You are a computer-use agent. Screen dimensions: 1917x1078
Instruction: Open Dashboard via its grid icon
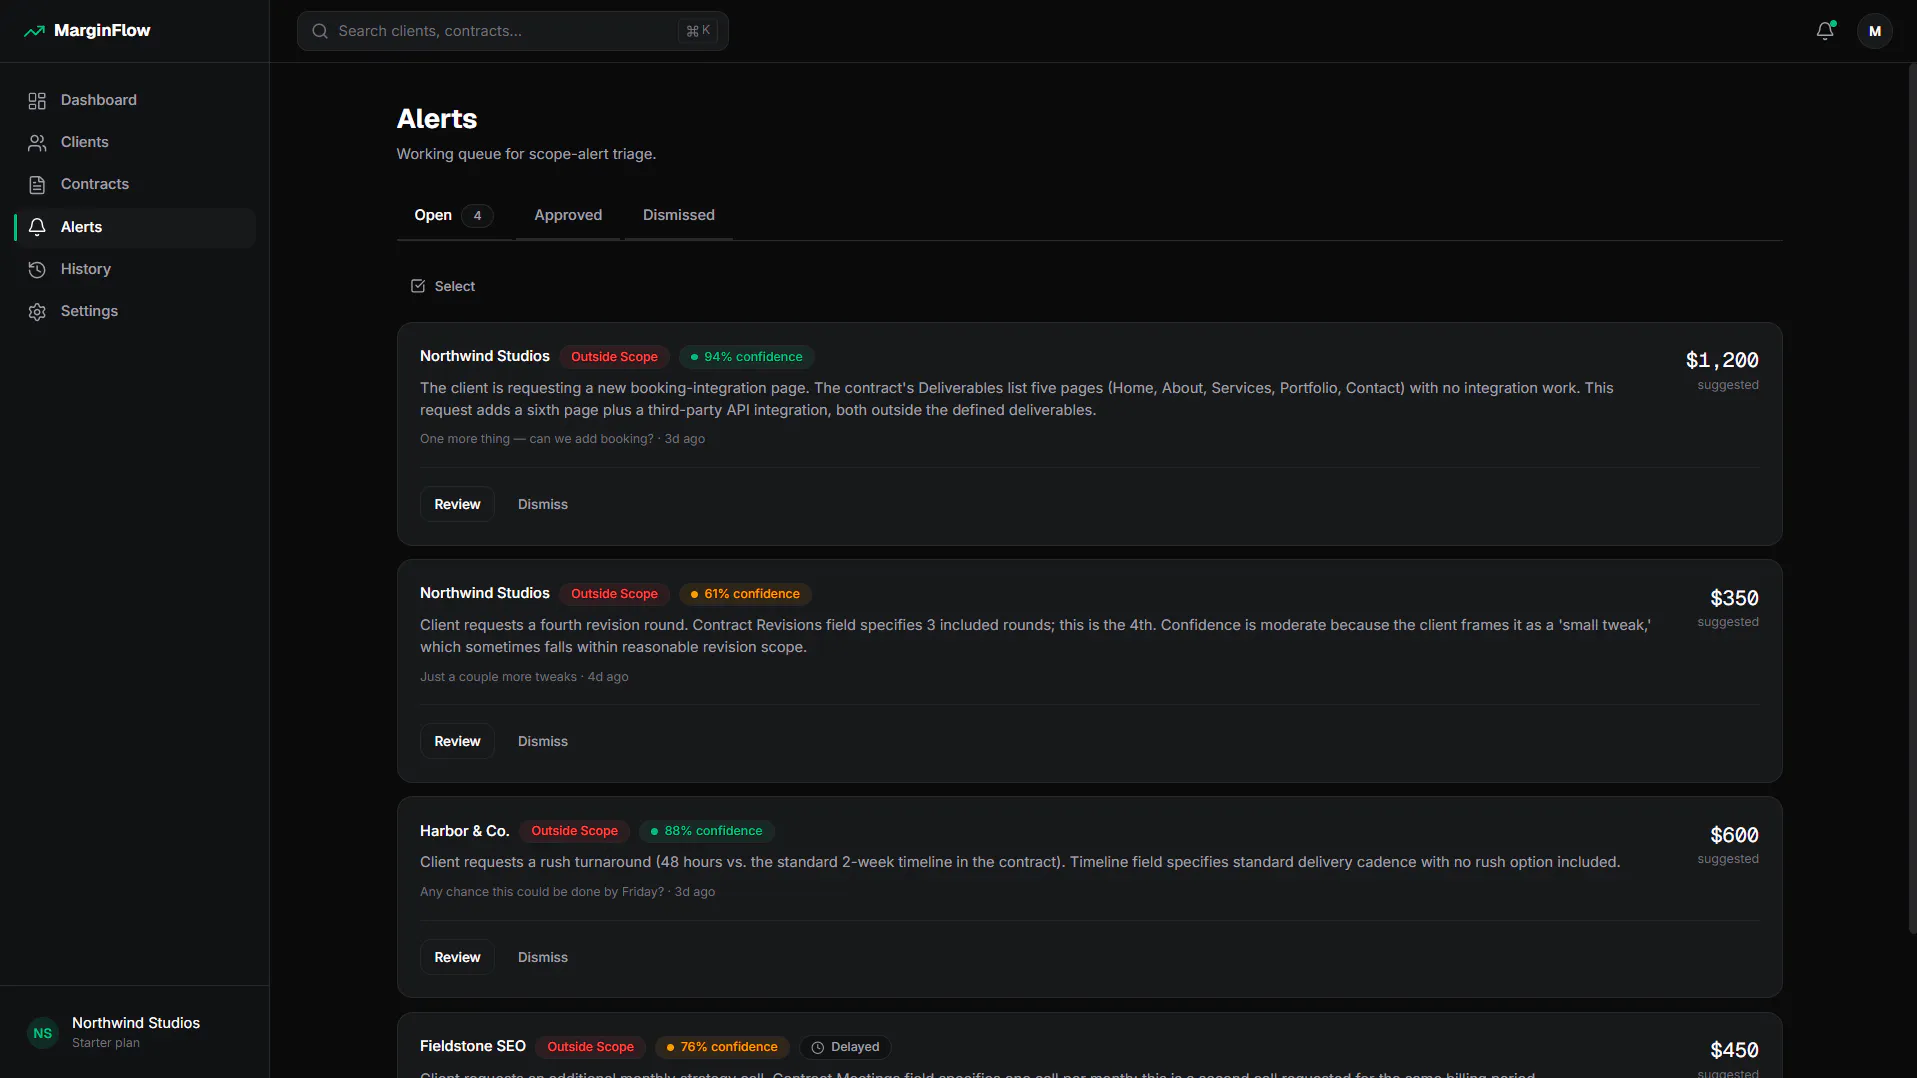(x=37, y=101)
